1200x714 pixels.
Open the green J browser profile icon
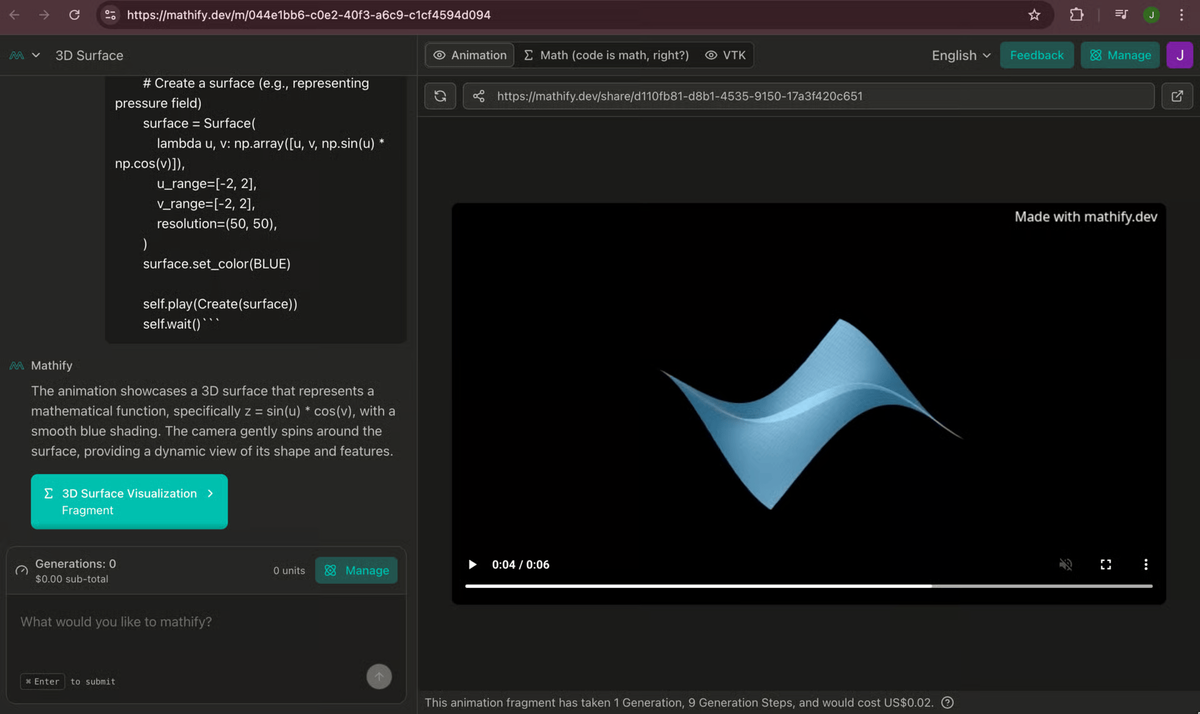tap(1151, 15)
